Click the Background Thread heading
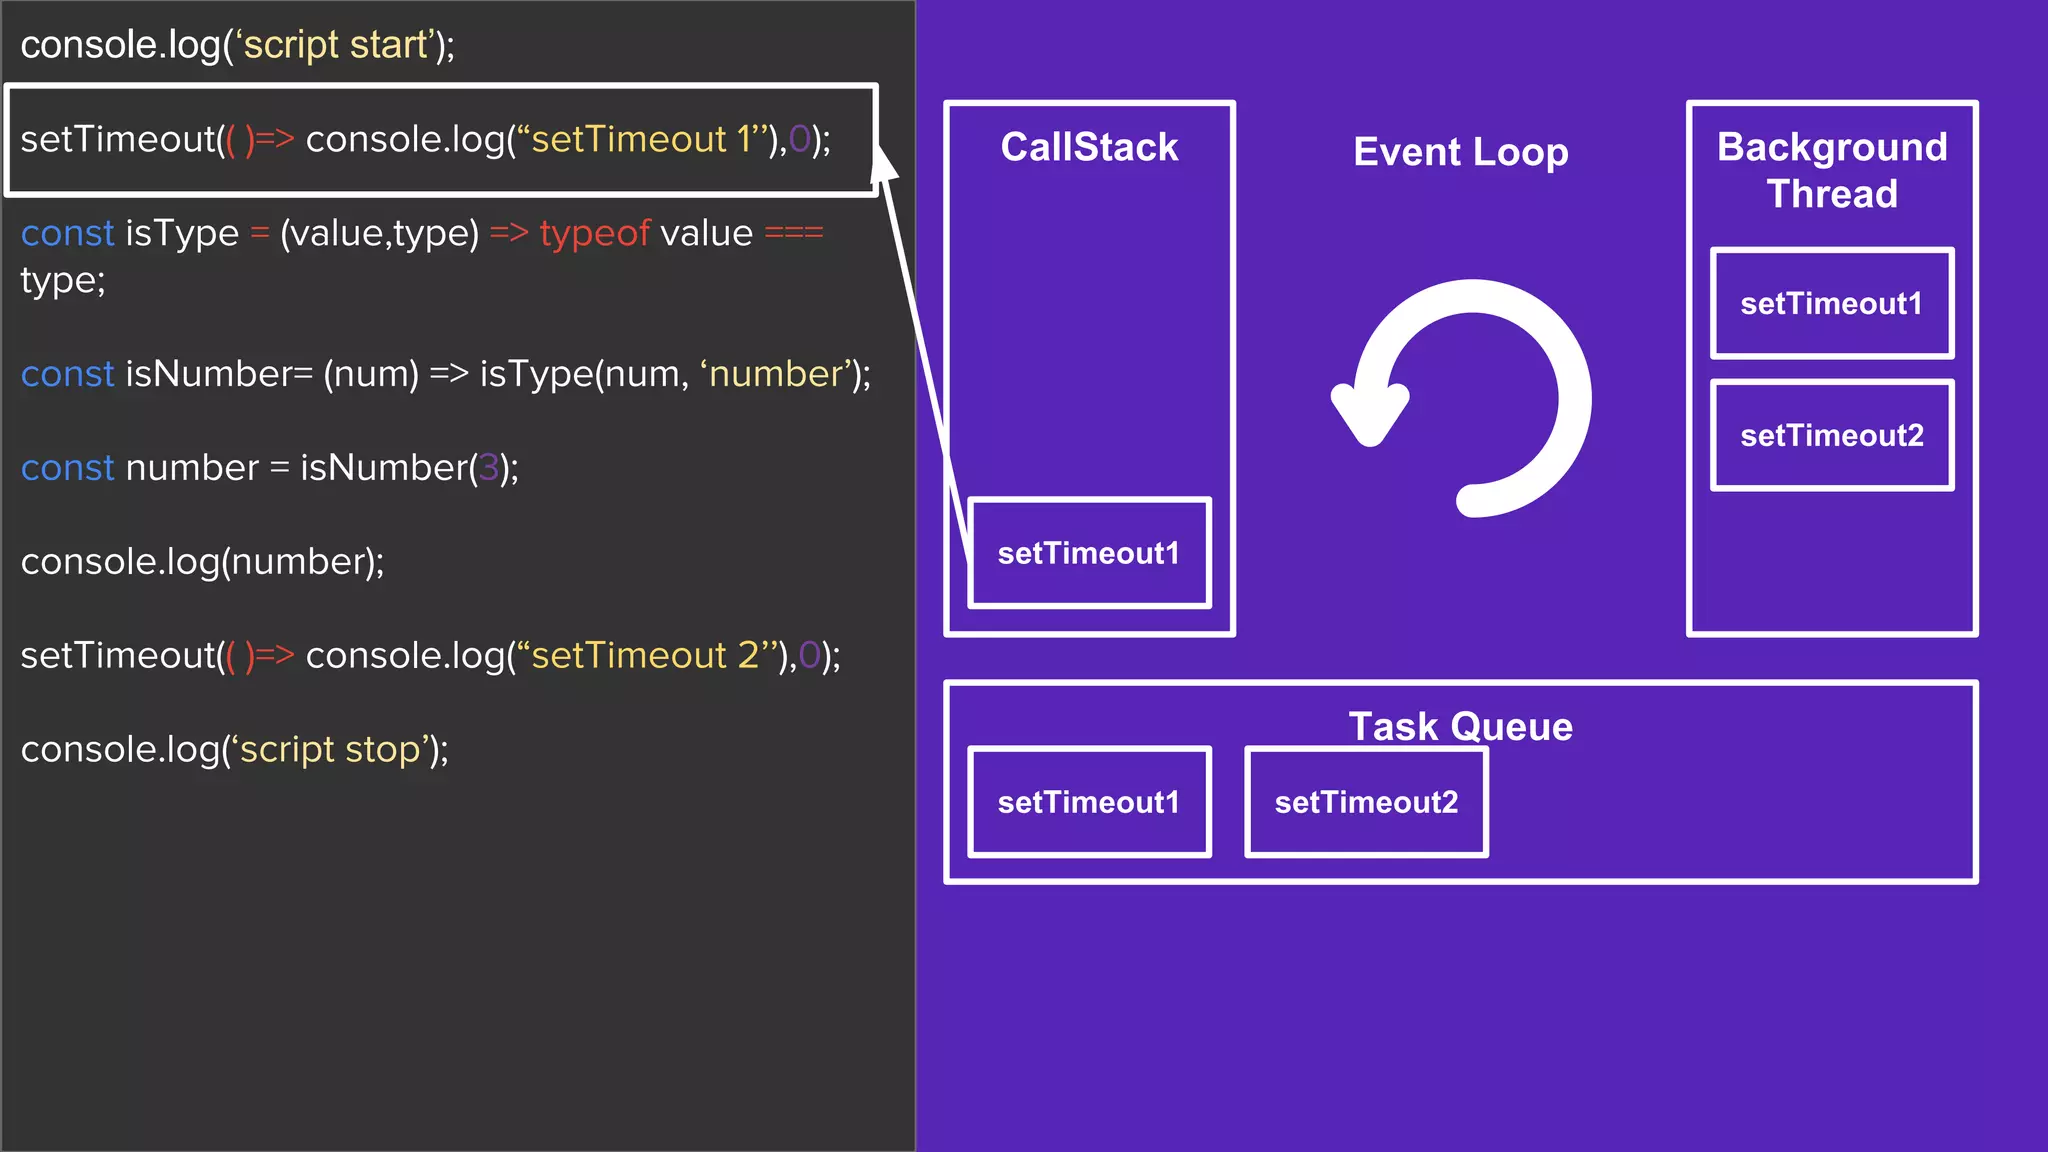Image resolution: width=2048 pixels, height=1152 pixels. (1832, 170)
